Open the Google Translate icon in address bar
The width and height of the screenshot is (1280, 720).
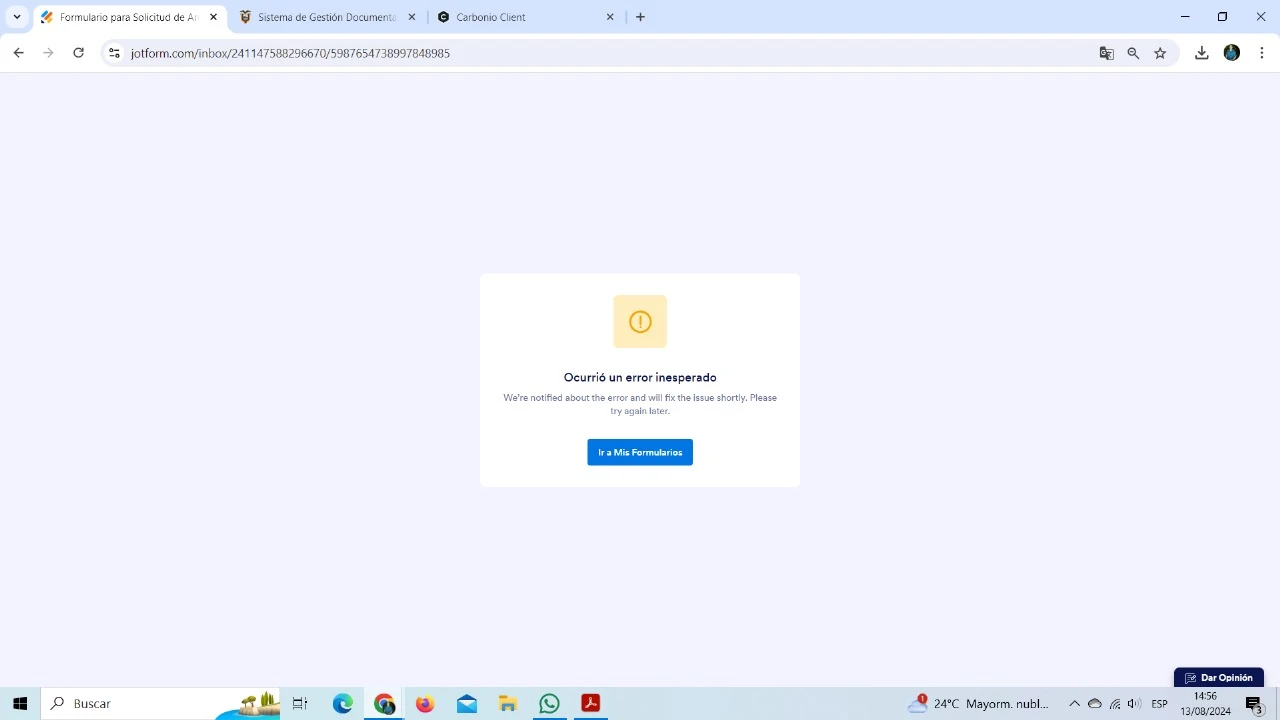(1106, 53)
